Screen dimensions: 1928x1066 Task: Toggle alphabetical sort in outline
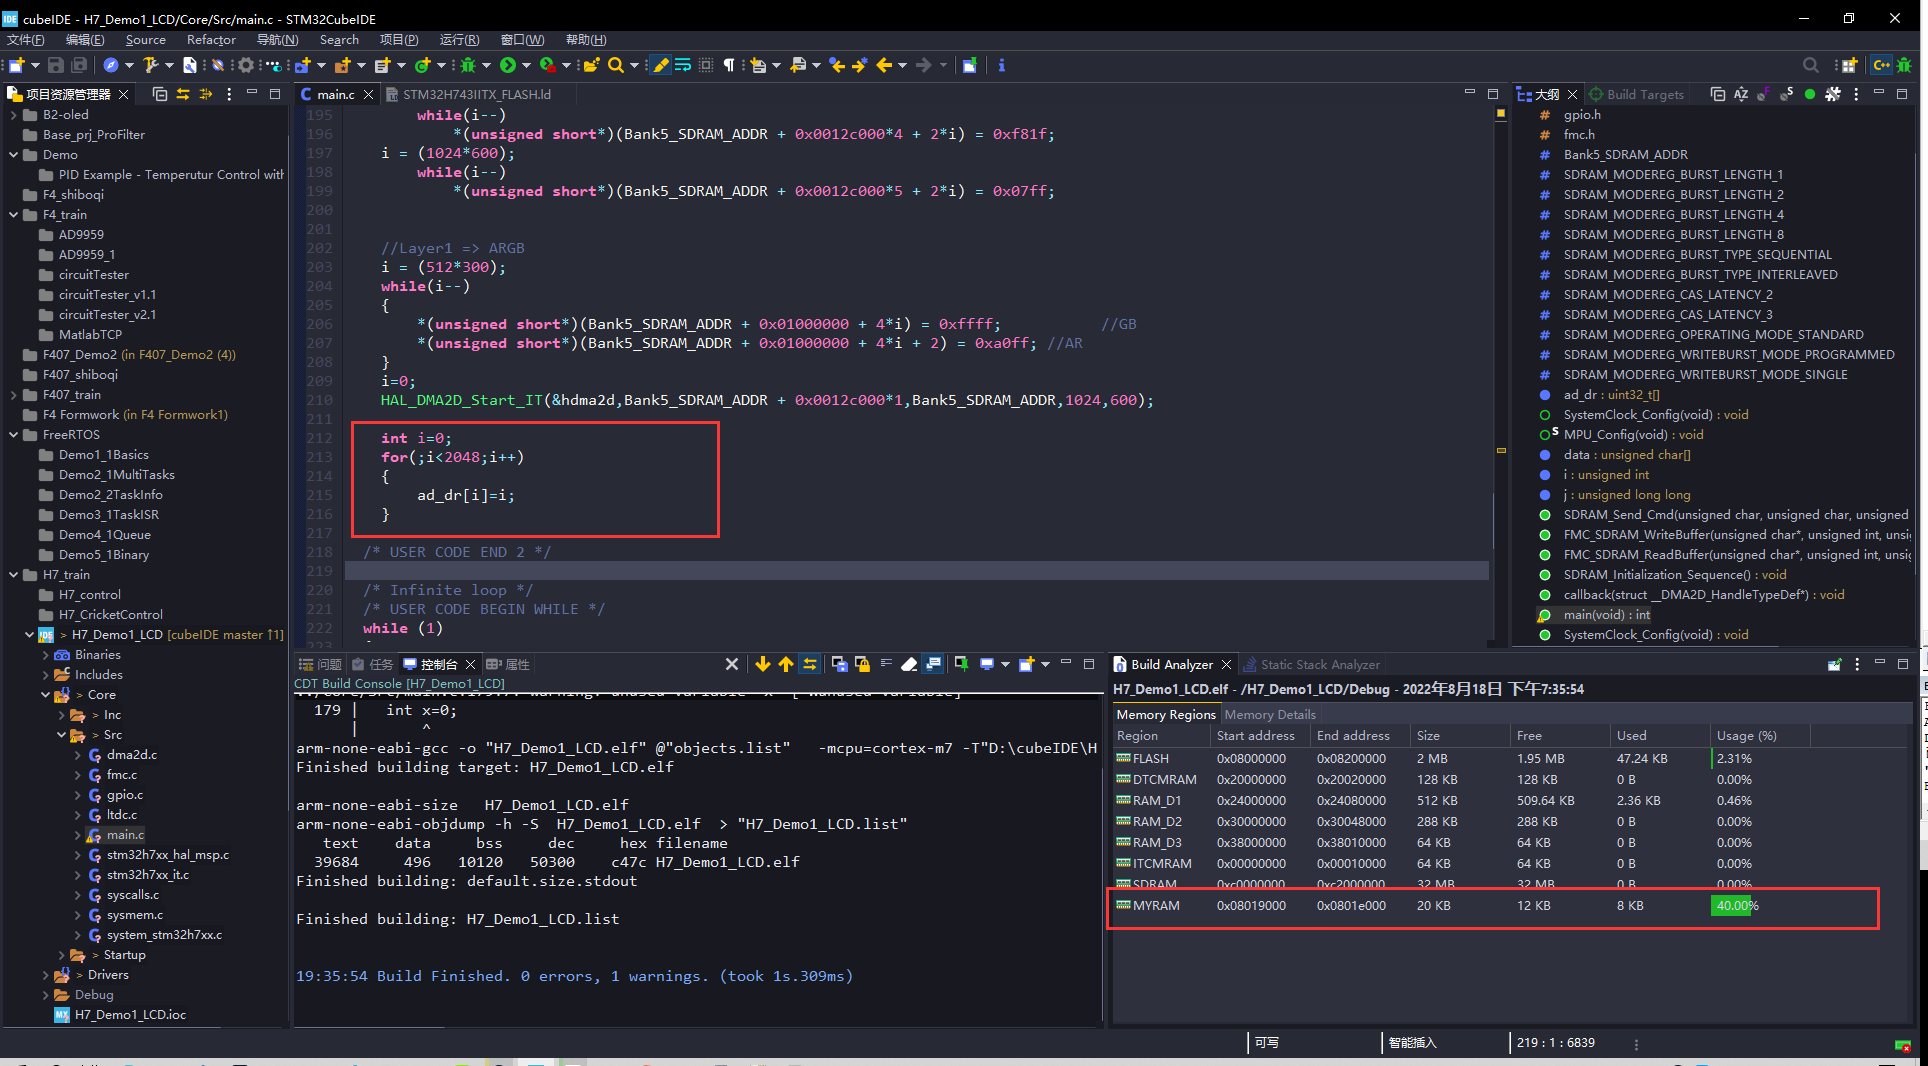click(1741, 94)
